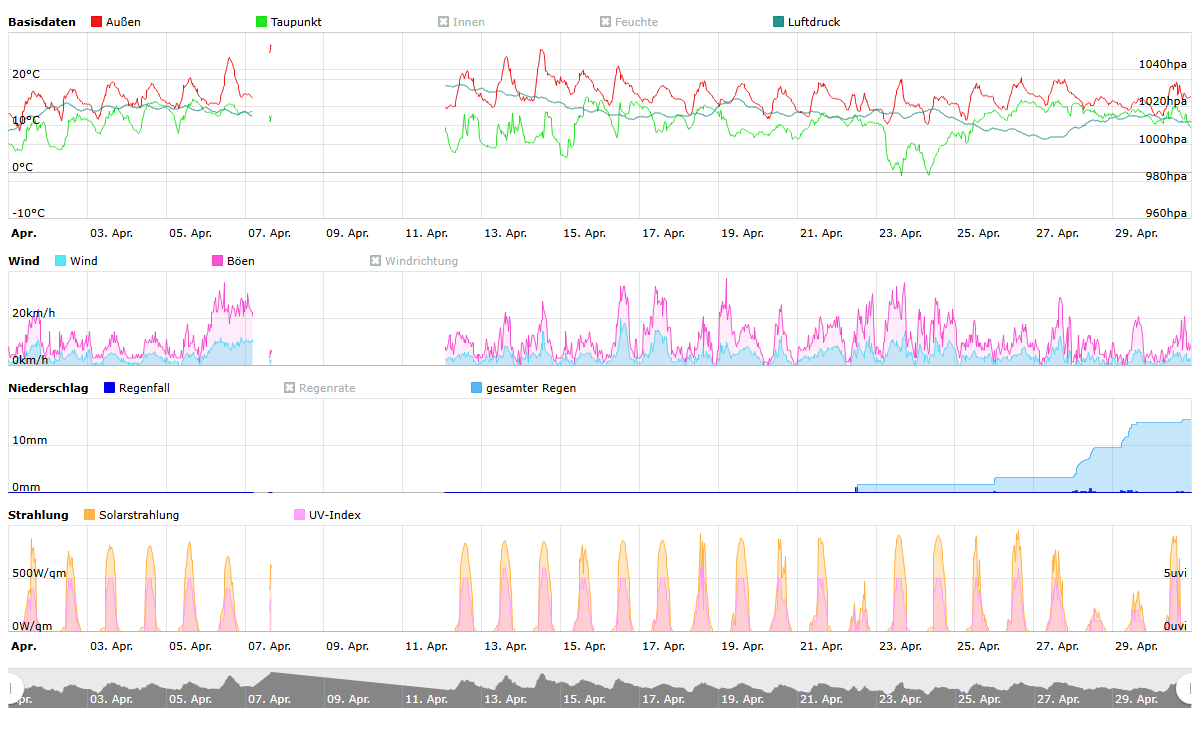The image size is (1200, 750).
Task: Click the left navigator range handle
Action: [x=14, y=688]
